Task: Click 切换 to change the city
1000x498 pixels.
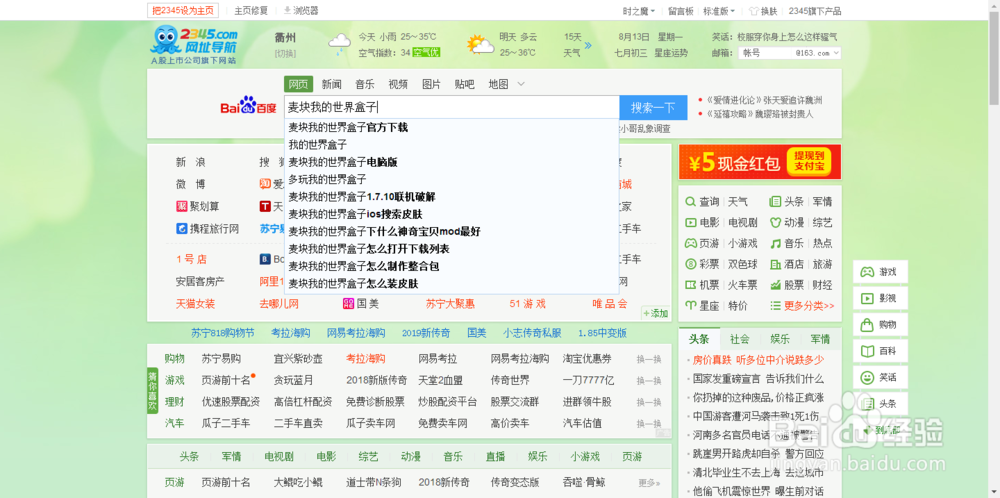Action: [x=285, y=54]
